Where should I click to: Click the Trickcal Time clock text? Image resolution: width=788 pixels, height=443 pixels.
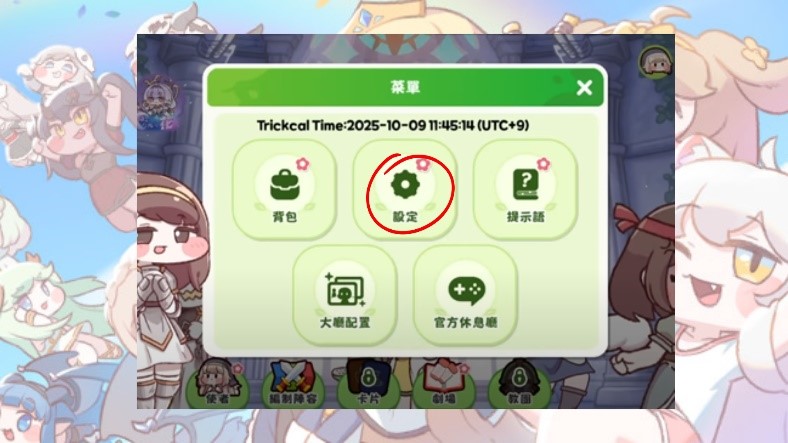coord(392,125)
